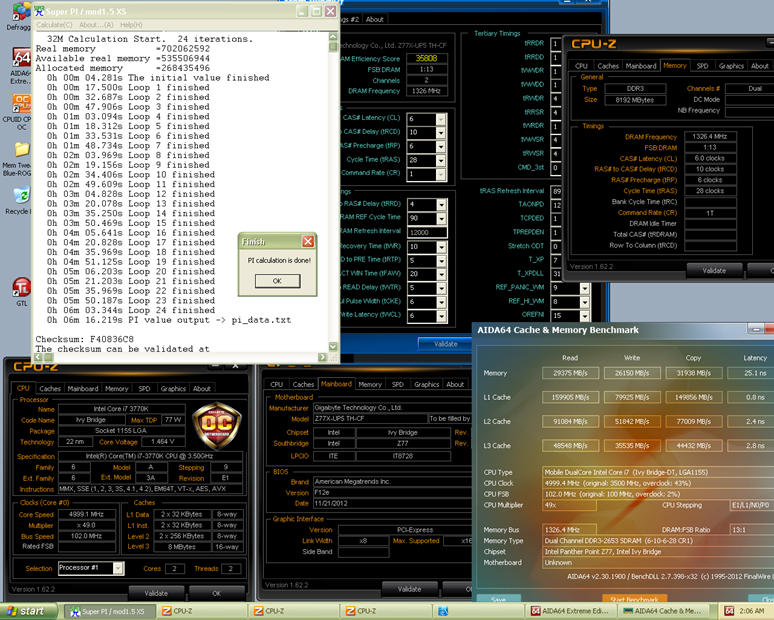Screen dimensions: 774x620
Task: Open the Help menu in Super PI
Action: [x=130, y=24]
